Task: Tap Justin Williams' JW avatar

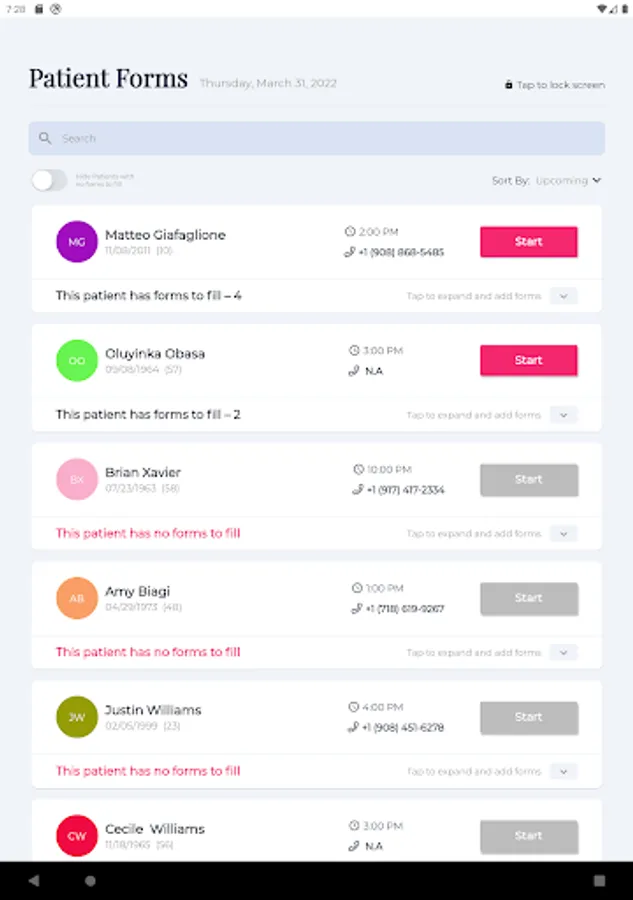Action: click(77, 717)
